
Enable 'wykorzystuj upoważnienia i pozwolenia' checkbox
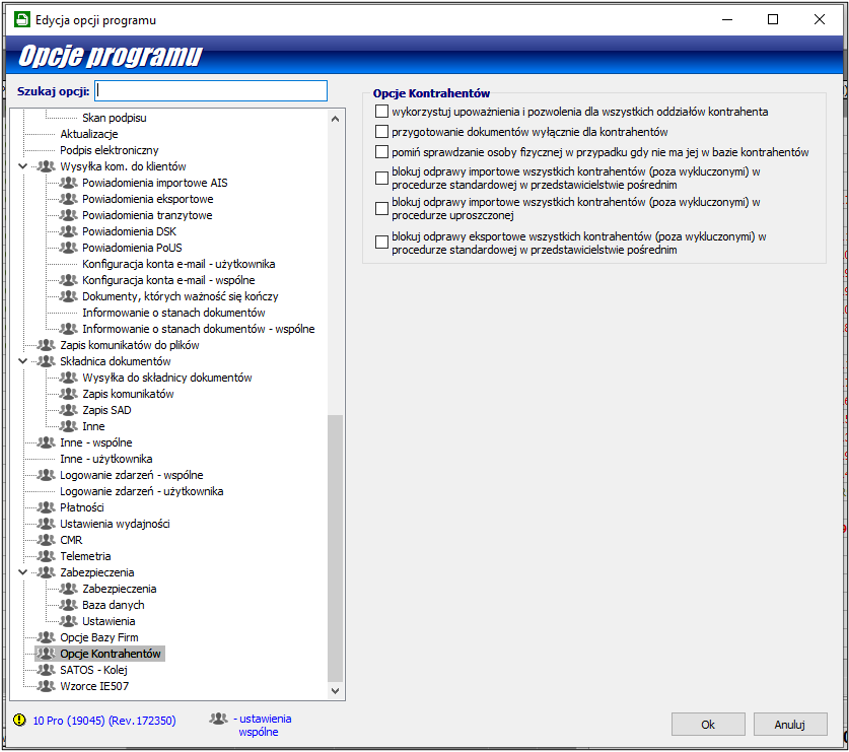tap(381, 112)
